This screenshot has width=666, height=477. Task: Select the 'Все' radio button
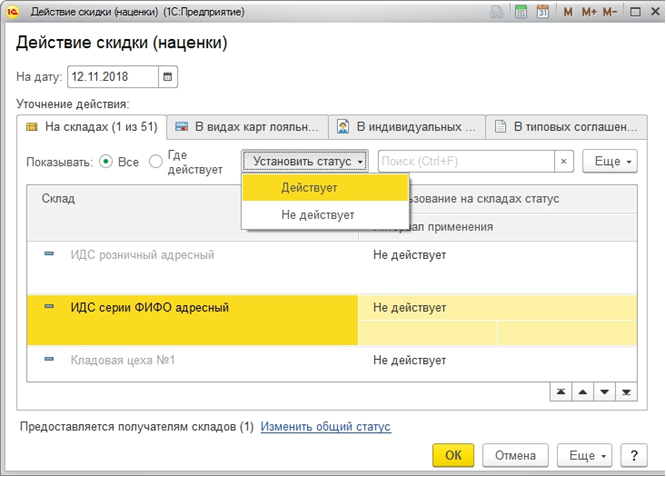[106, 162]
